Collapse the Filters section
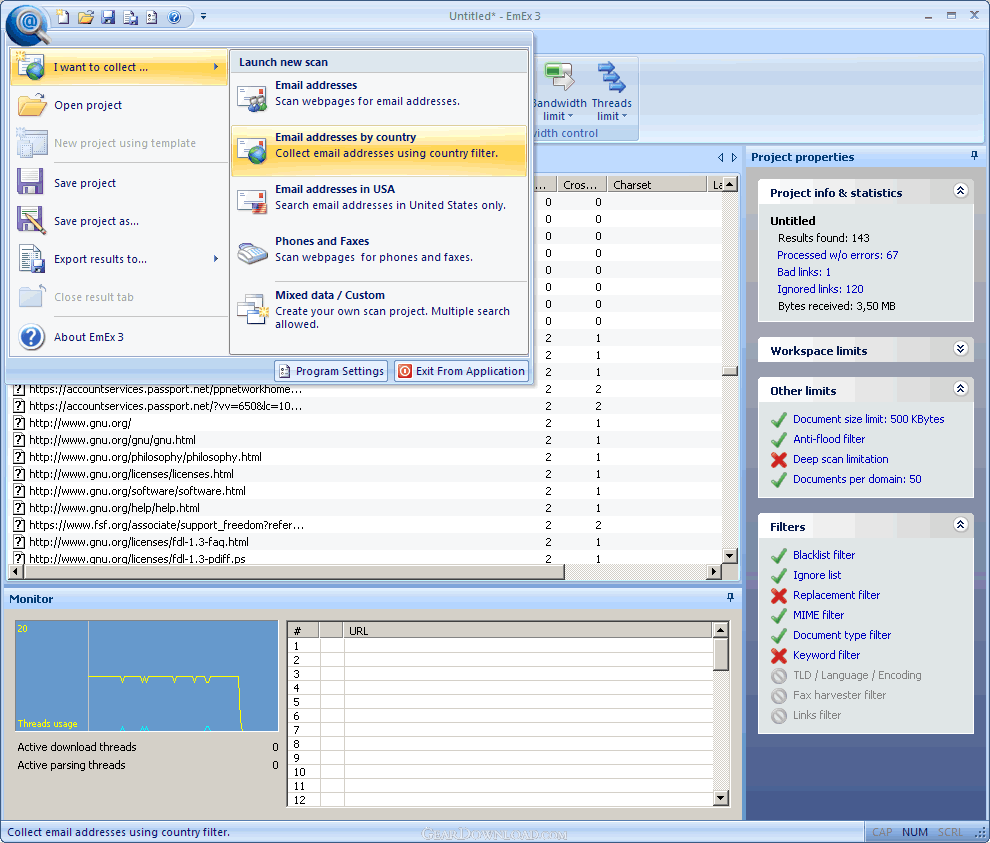This screenshot has height=843, width=990. [960, 524]
